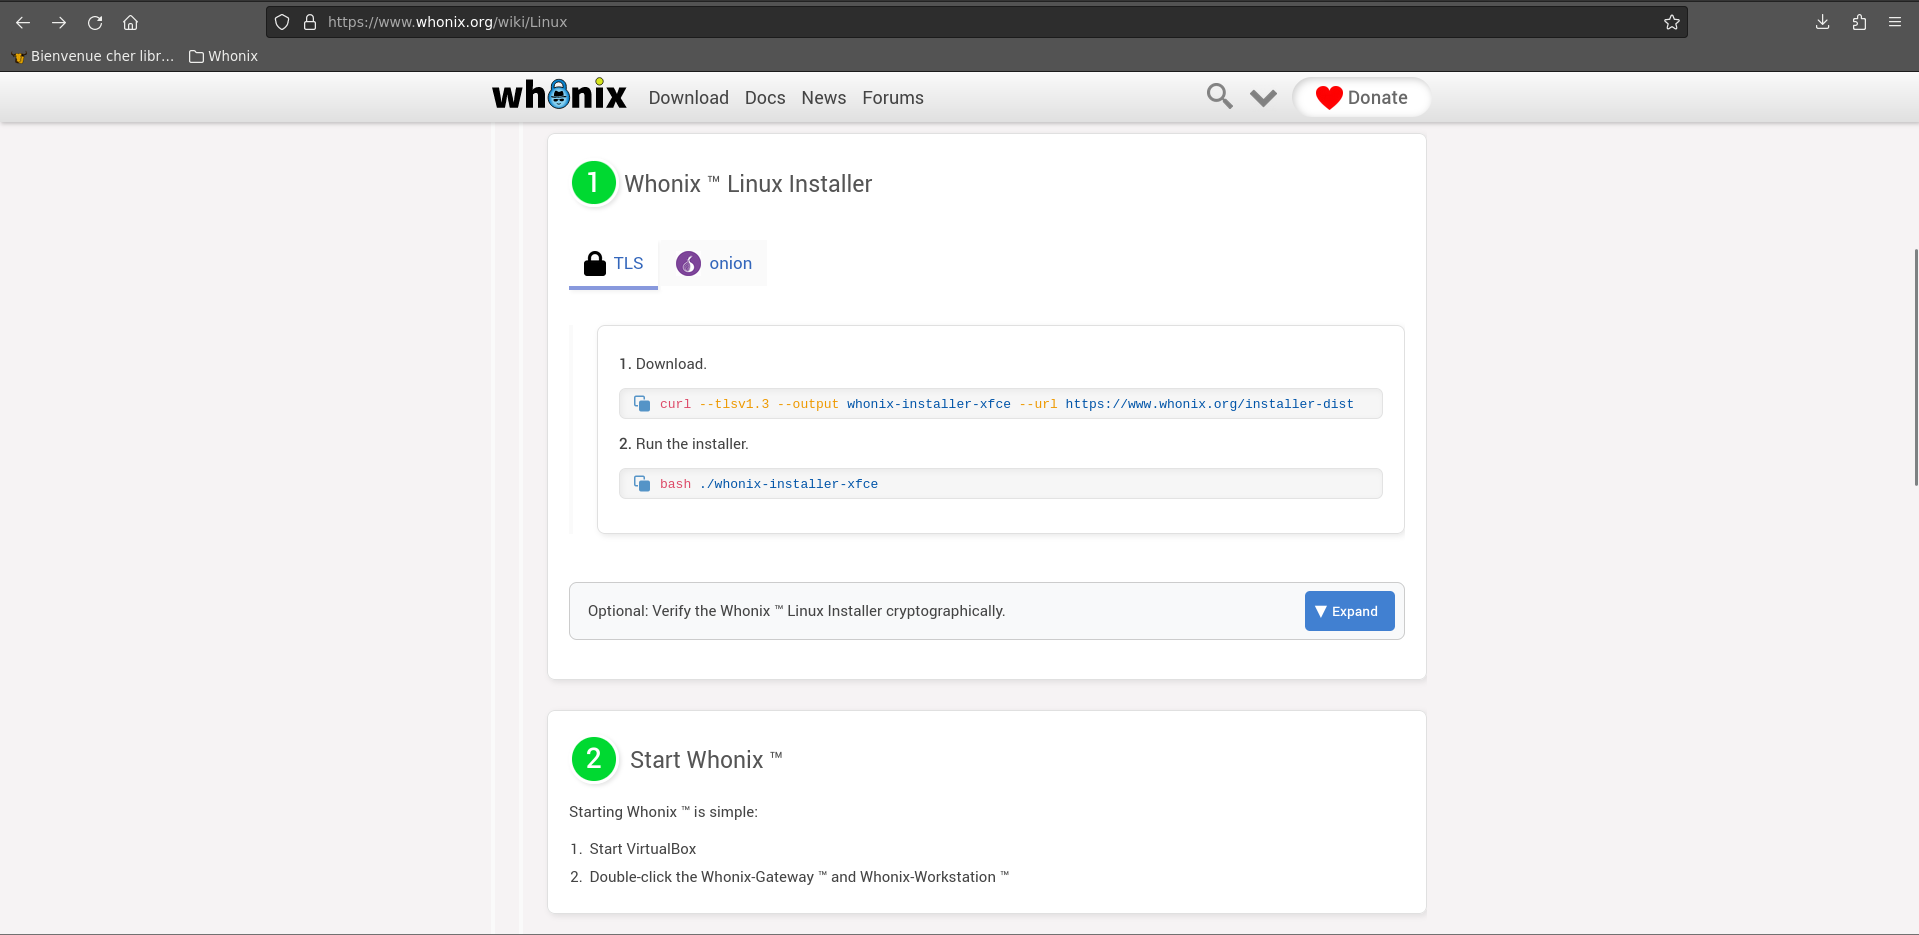
Task: View site security padlock info
Action: point(310,22)
